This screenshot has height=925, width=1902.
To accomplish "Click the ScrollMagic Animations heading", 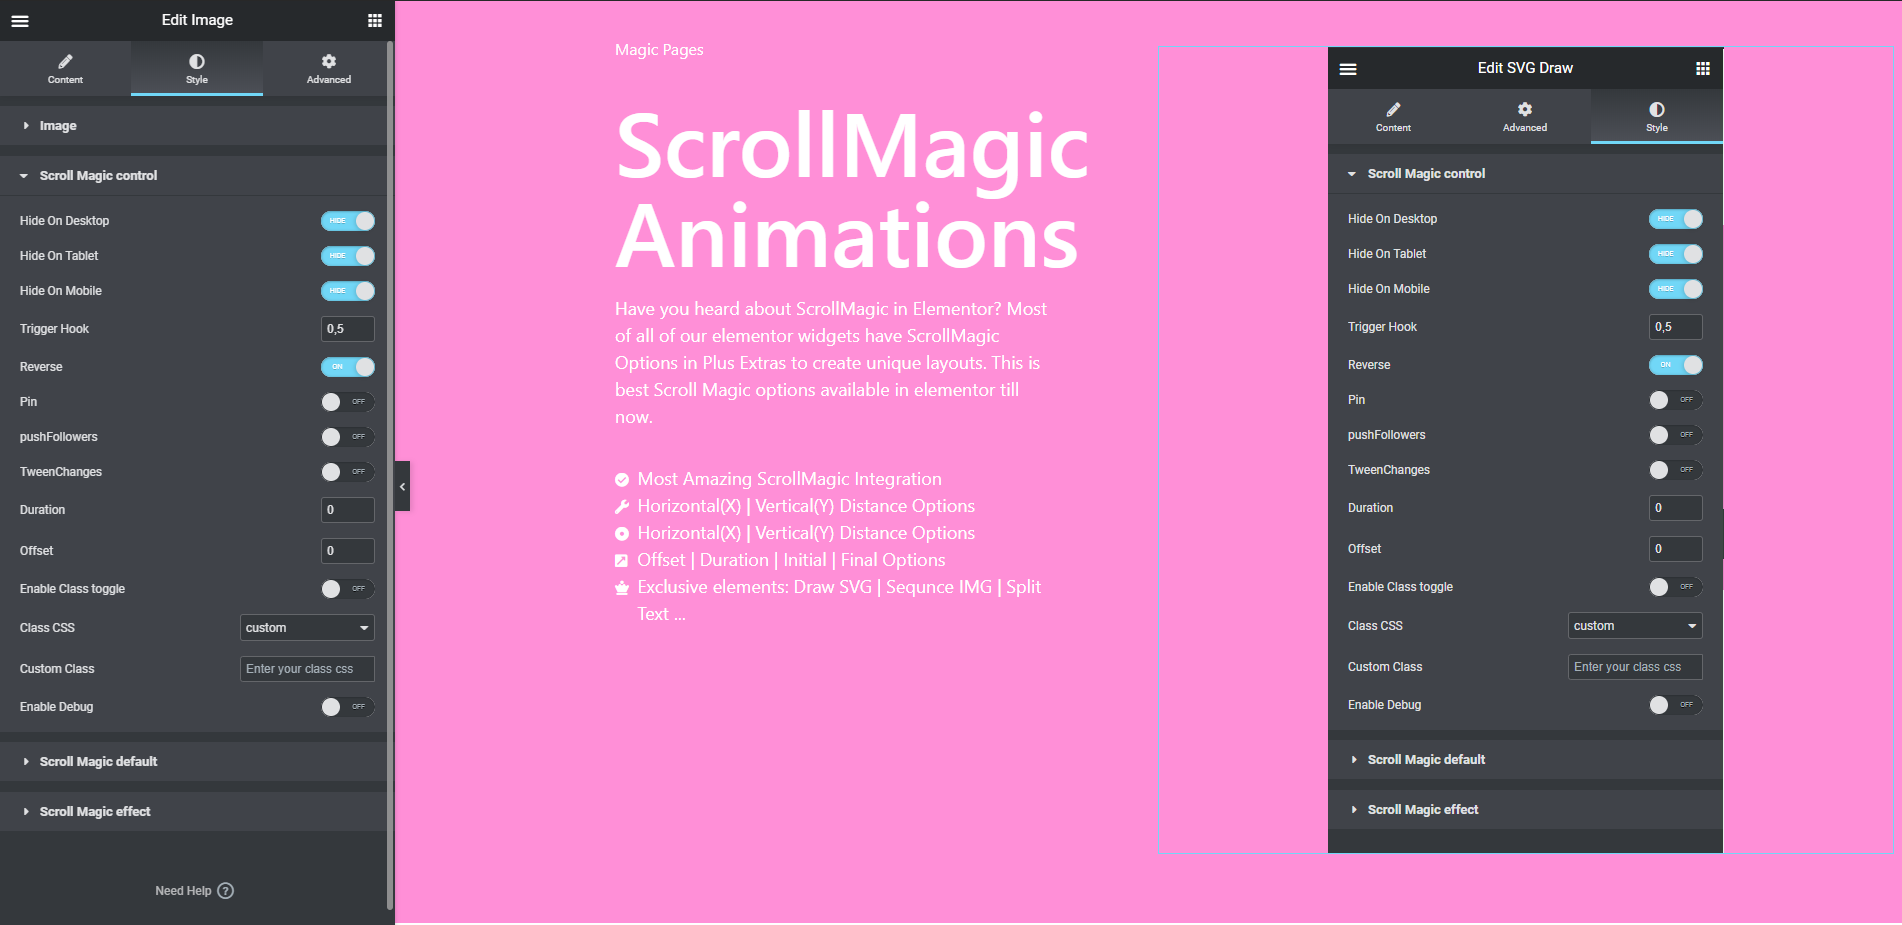I will (x=852, y=190).
